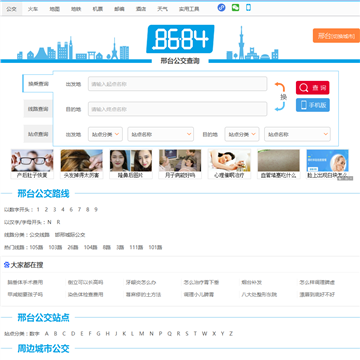Open routes starting with letter N
360x360 pixels.
[49, 222]
